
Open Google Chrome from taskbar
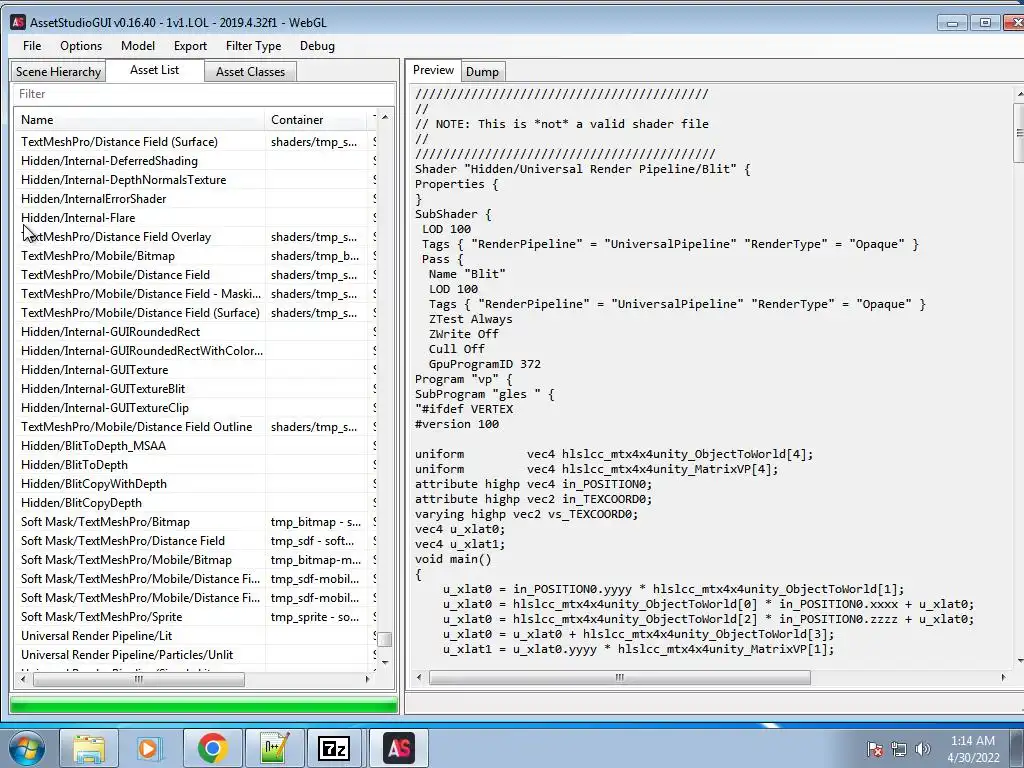coord(212,748)
